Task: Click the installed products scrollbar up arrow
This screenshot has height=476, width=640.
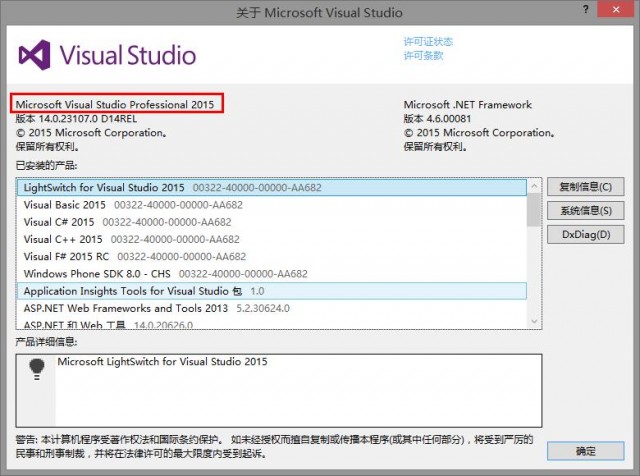Action: coord(534,186)
